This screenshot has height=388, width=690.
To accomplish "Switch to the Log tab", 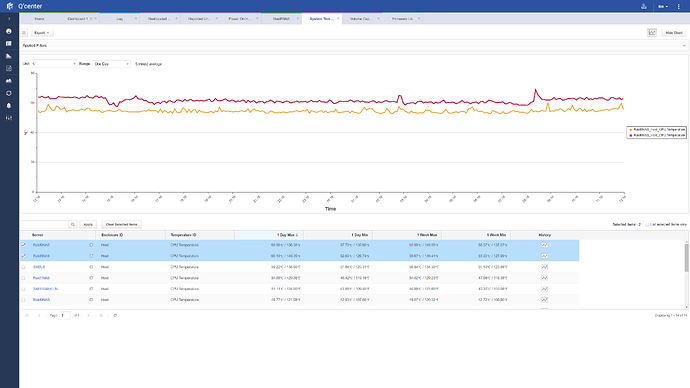I will point(119,19).
